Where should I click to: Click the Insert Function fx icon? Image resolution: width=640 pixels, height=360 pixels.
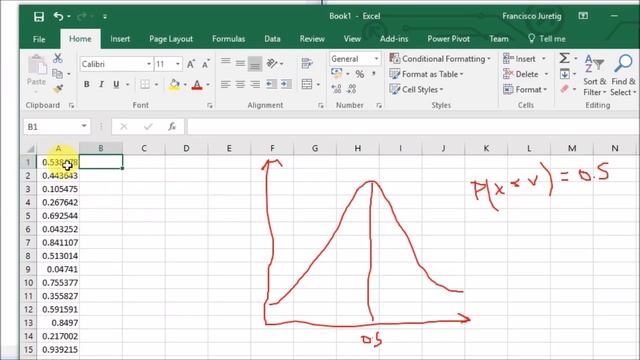[172, 127]
